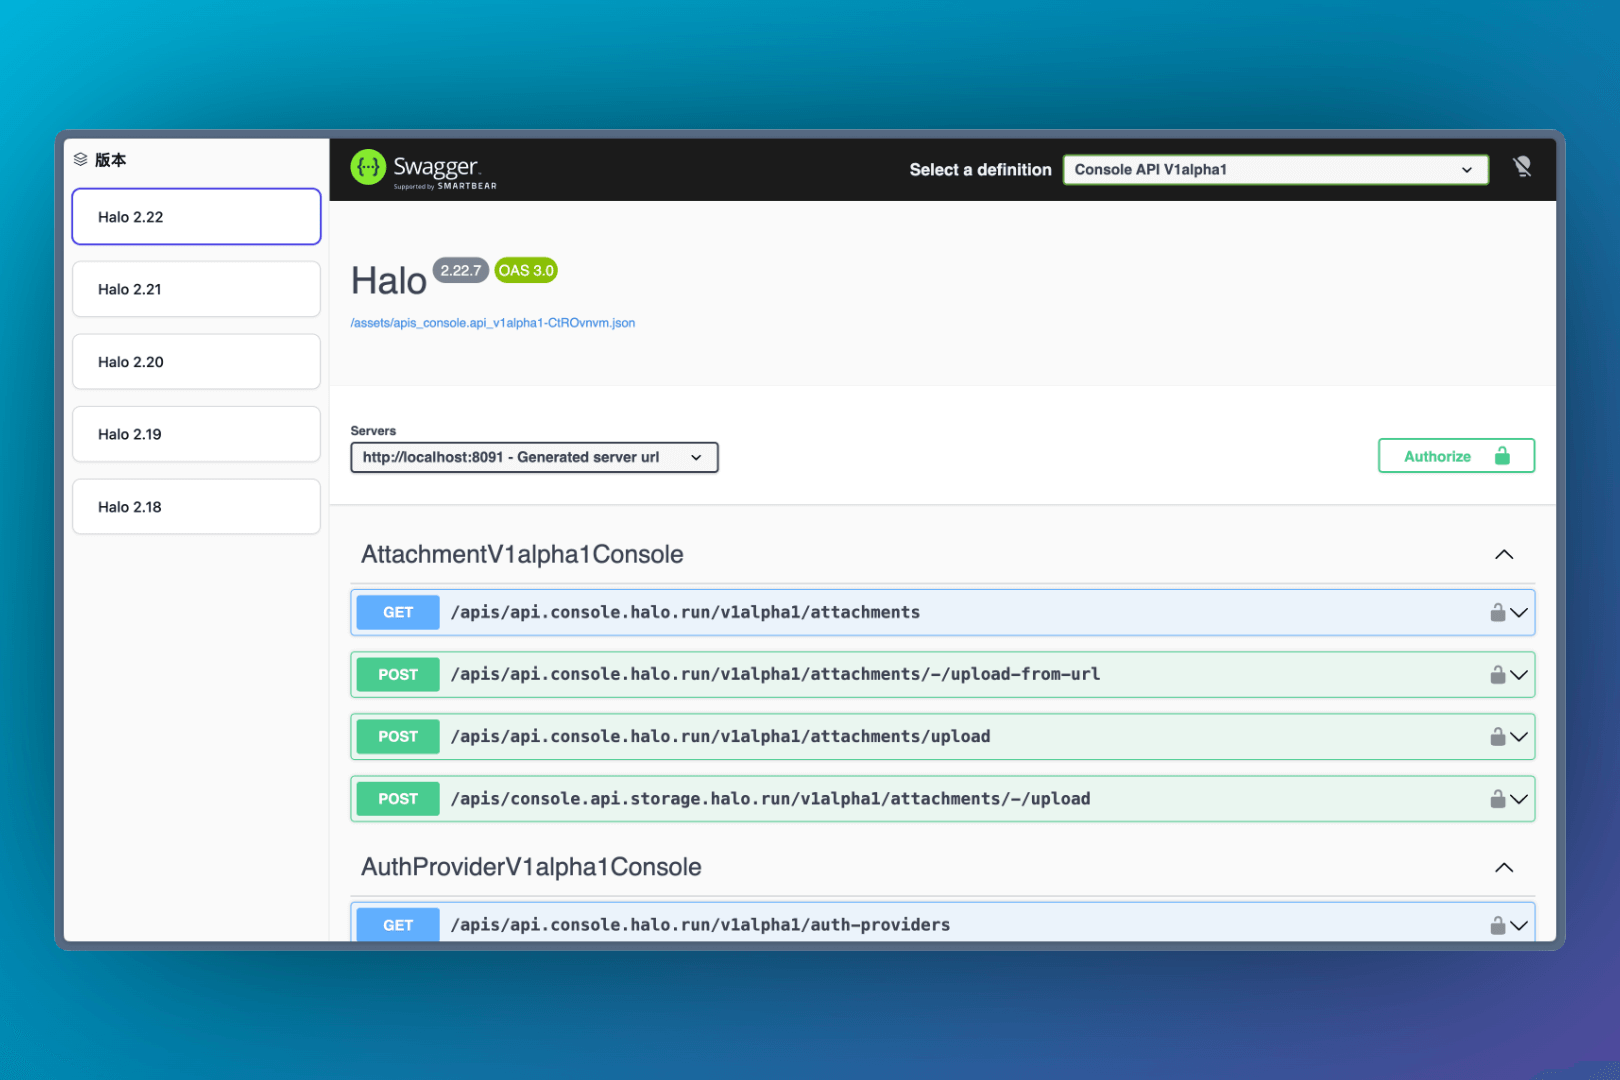Select Halo 2.19 version

pyautogui.click(x=196, y=435)
